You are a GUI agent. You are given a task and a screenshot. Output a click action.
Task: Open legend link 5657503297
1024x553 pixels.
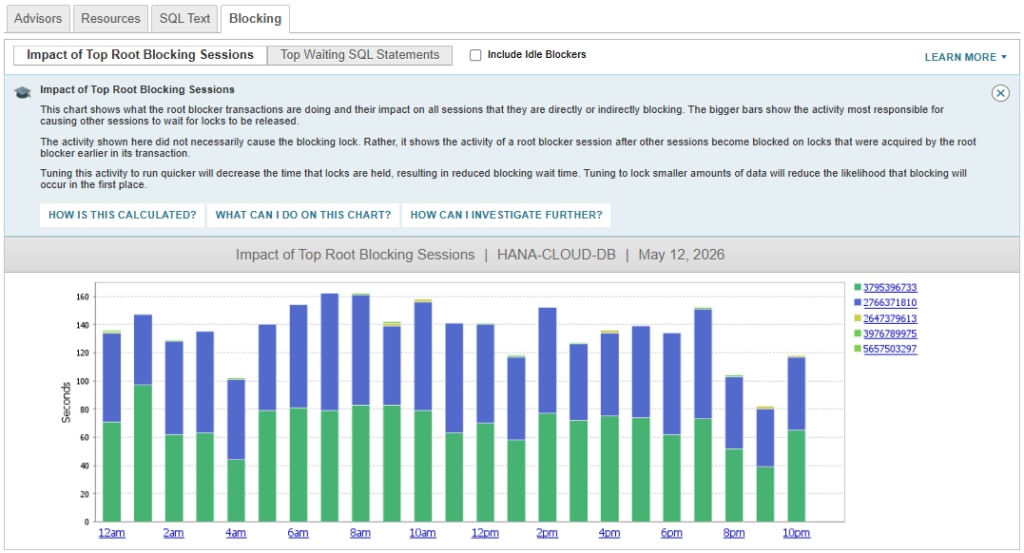(x=889, y=349)
